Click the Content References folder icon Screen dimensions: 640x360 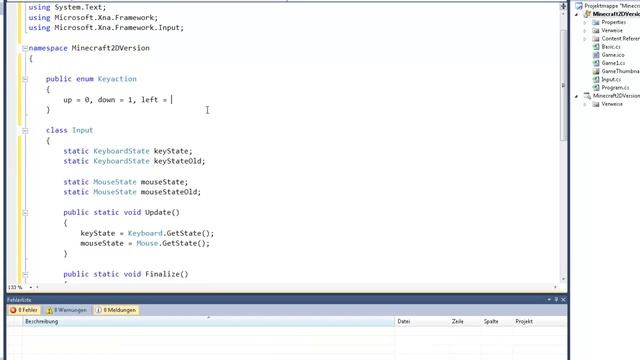[x=596, y=39]
